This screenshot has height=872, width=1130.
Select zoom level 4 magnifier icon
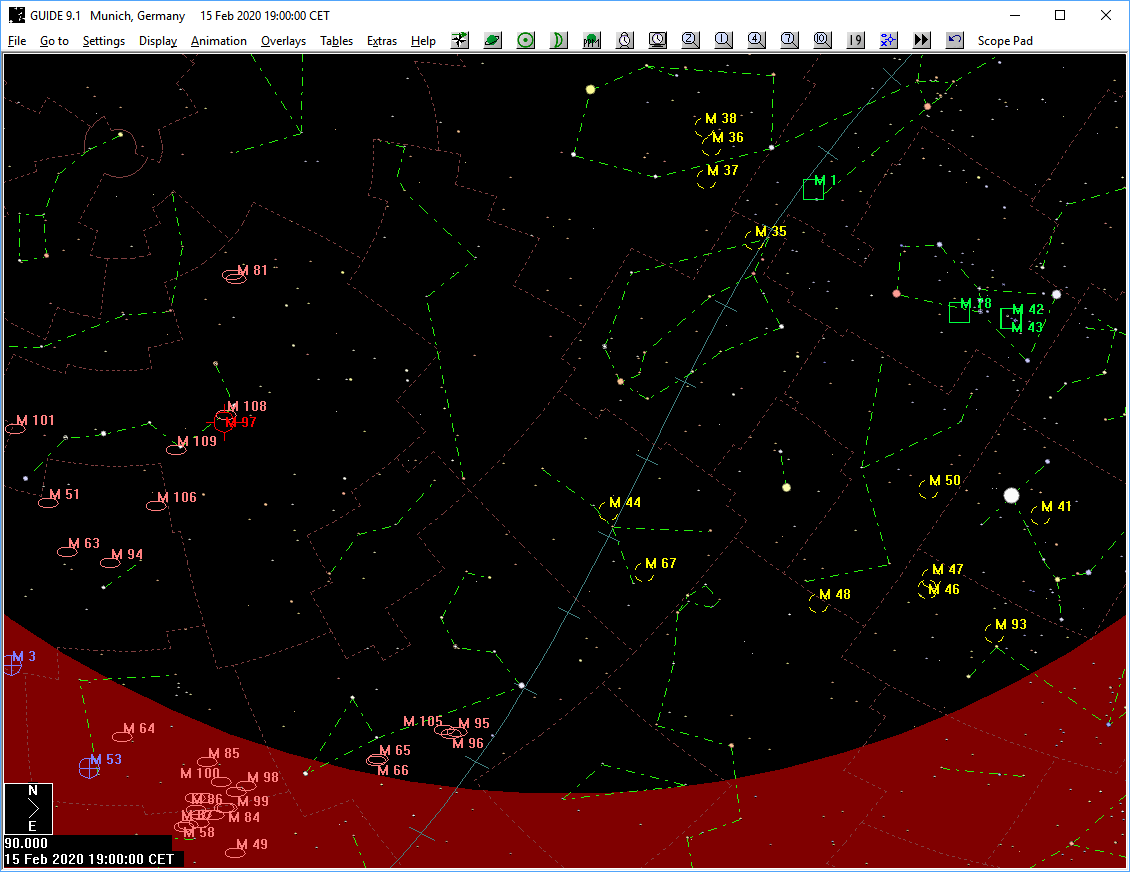click(x=756, y=40)
